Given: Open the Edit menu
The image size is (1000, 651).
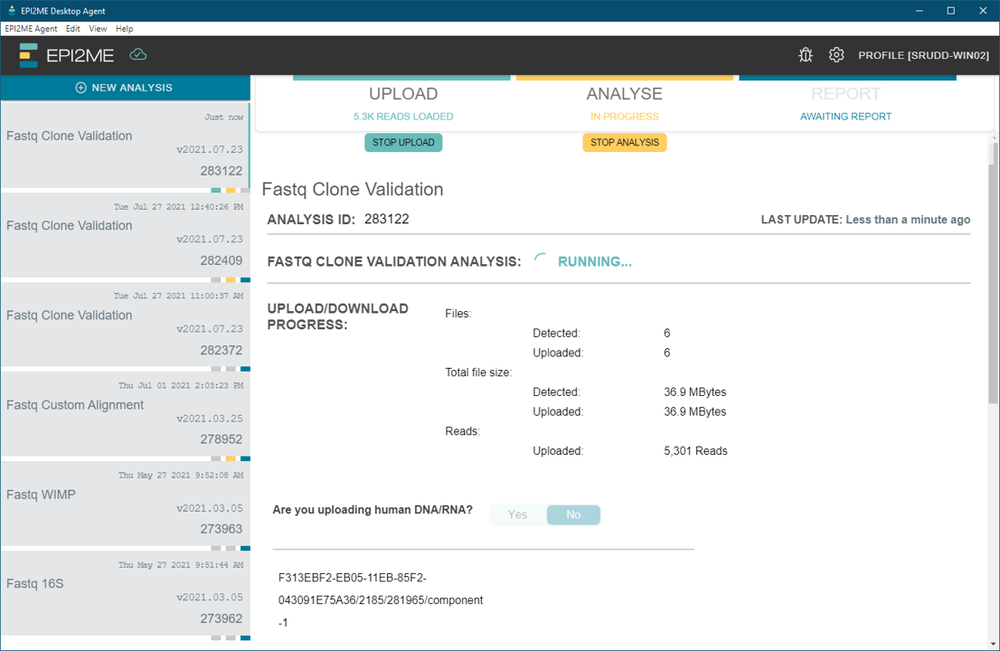Looking at the screenshot, I should (73, 29).
